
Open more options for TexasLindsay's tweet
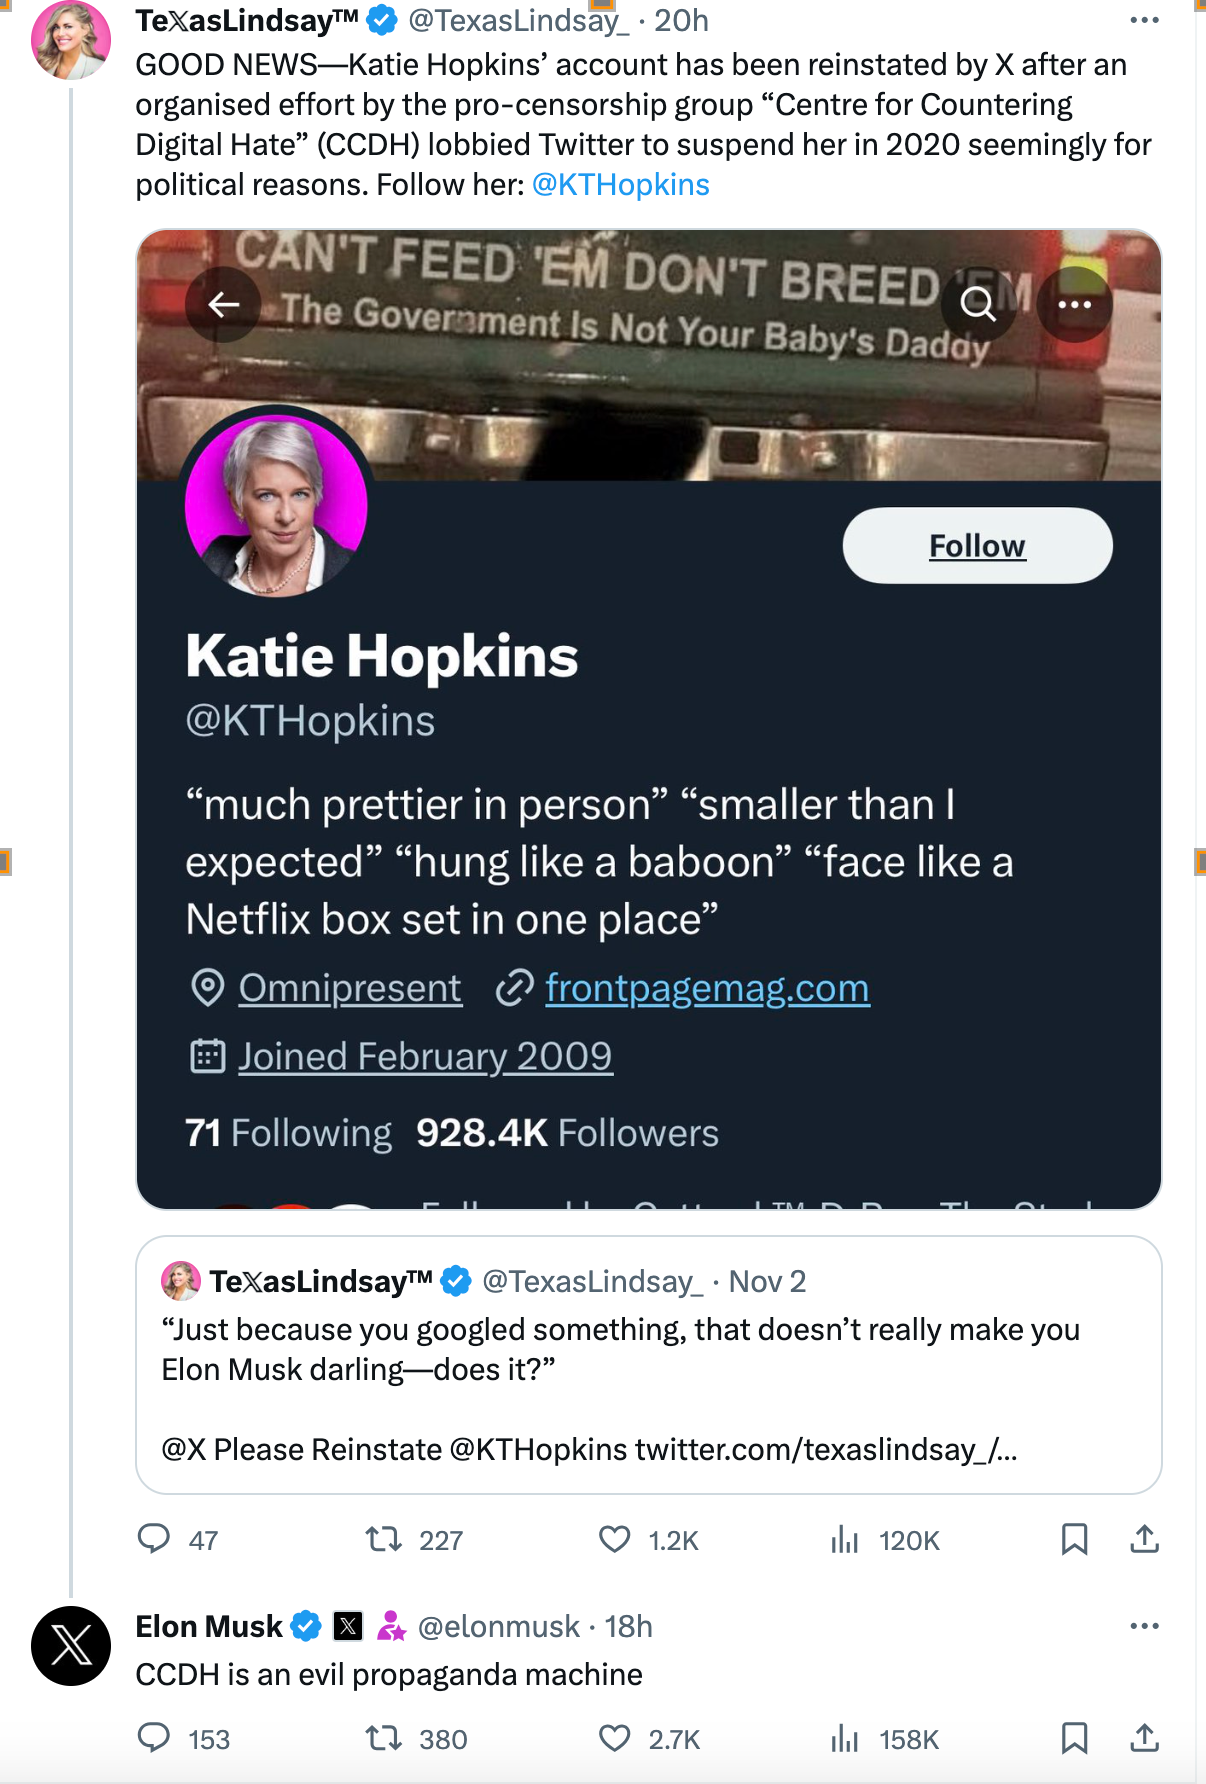click(1144, 20)
